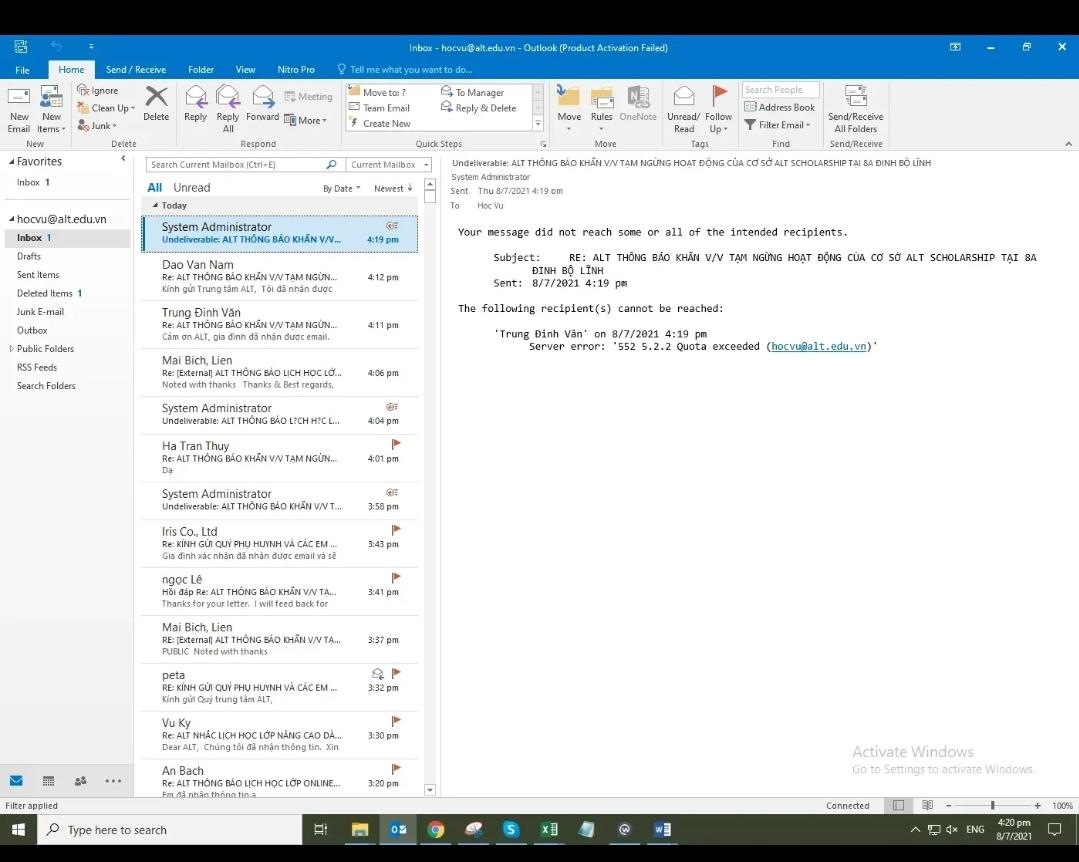Open the Rules icon
Viewport: 1079px width, 862px height.
tap(601, 97)
